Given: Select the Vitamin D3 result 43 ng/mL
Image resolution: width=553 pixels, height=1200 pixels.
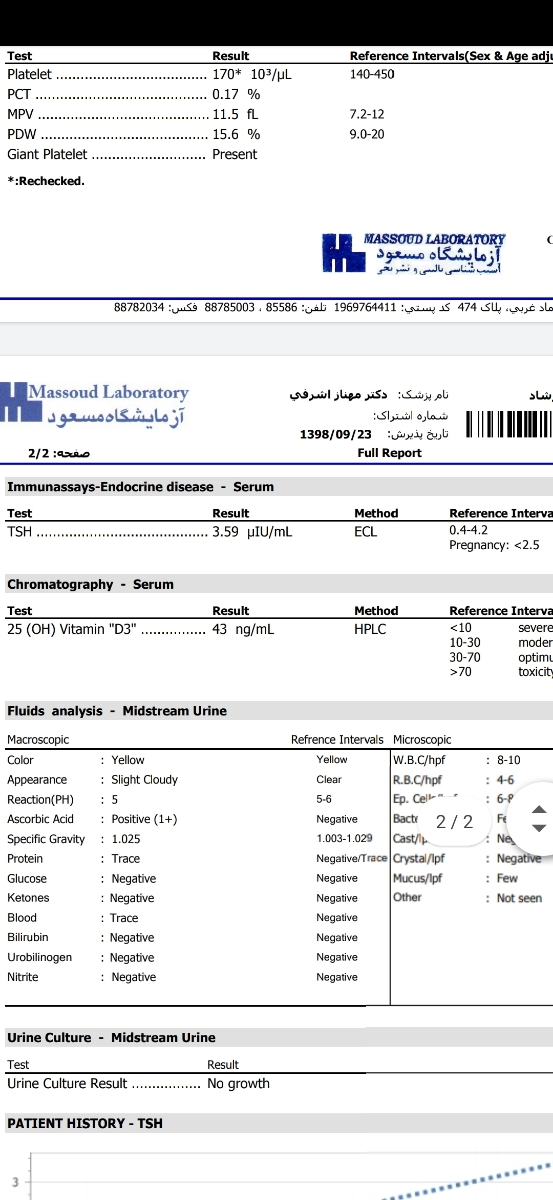Looking at the screenshot, I should tap(243, 629).
